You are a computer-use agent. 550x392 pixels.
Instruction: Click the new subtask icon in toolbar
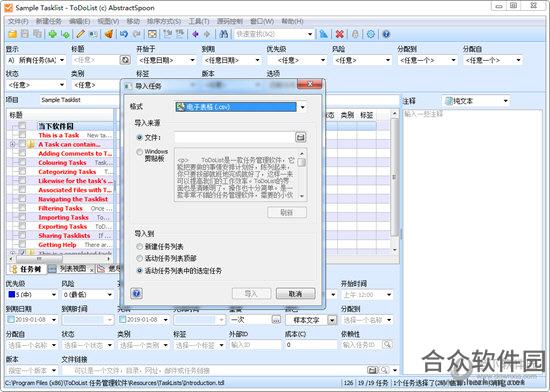tap(66, 34)
